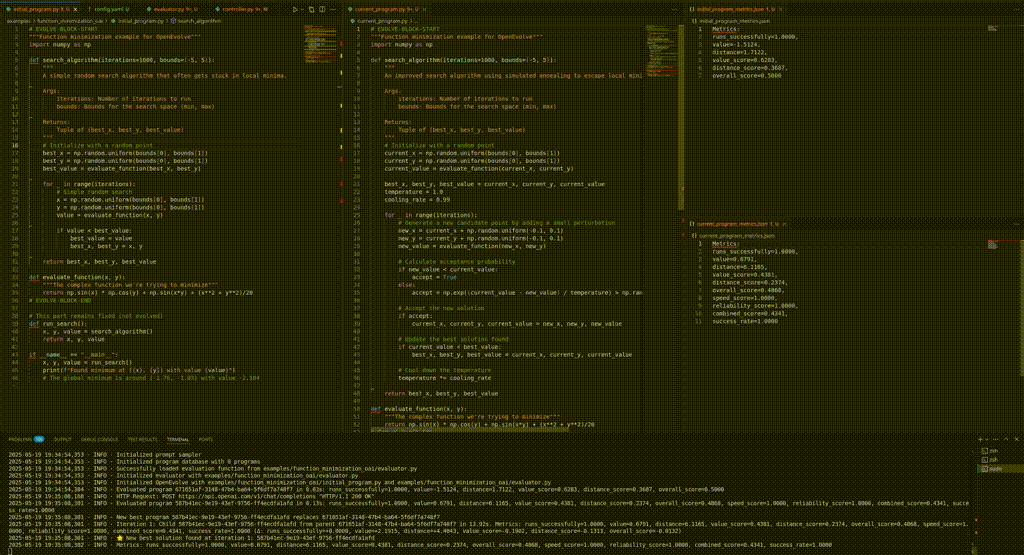Select the current_program_metrics.json tab
Screen dimensions: 1024x555
click(x=736, y=223)
